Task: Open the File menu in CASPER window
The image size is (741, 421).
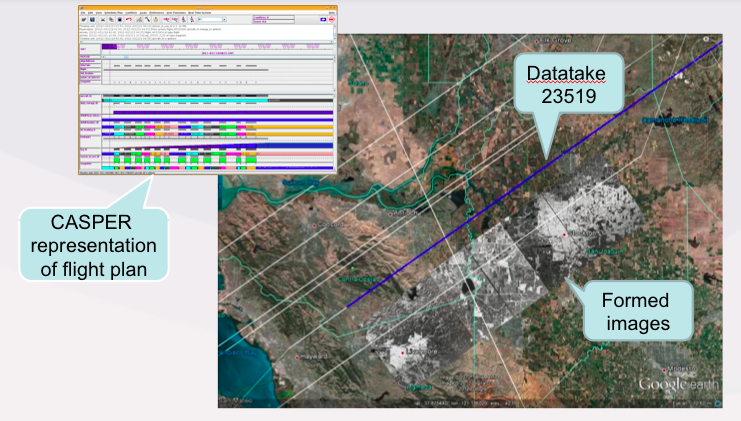Action: 83,13
